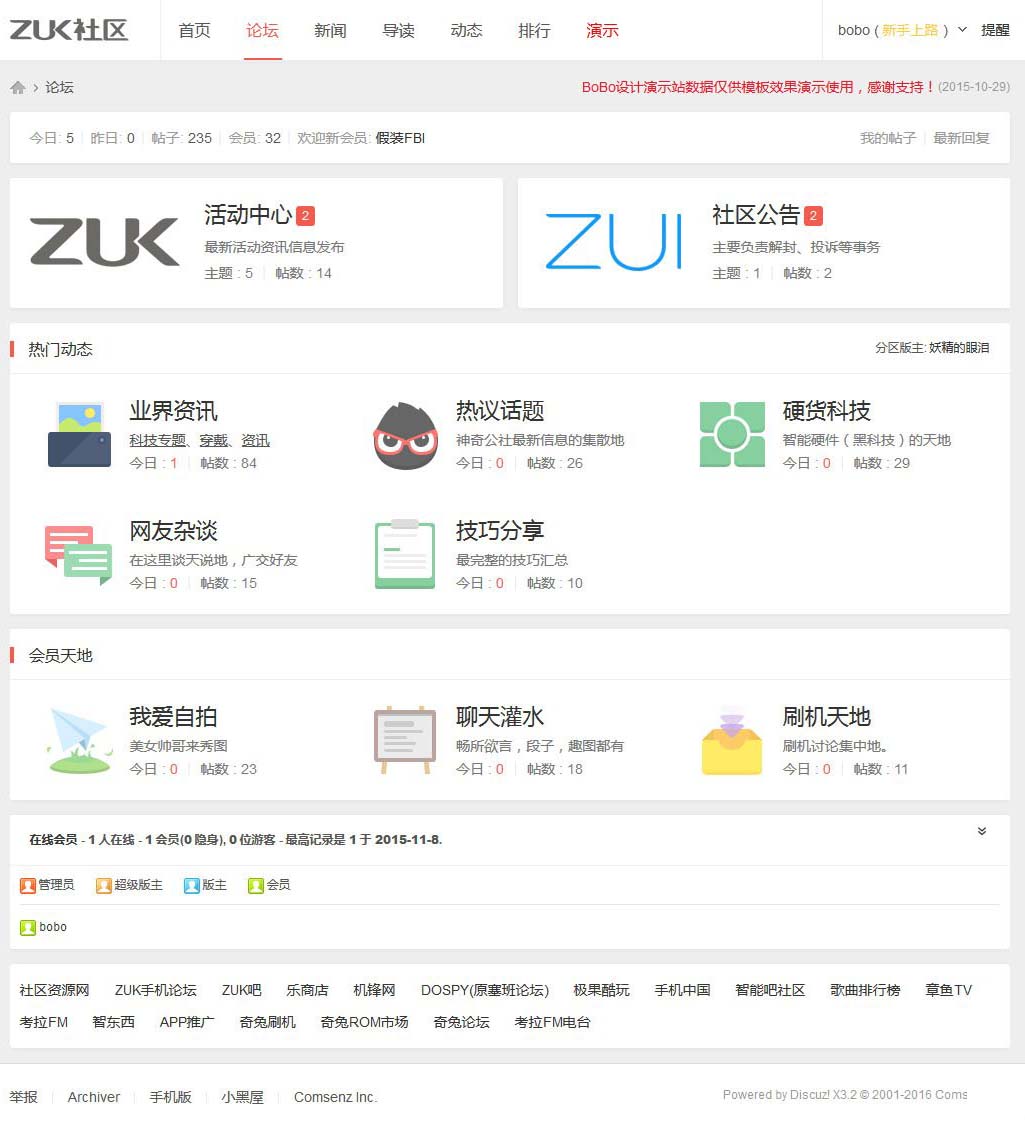Viewport: 1025px width, 1126px height.
Task: Open online member bobo profile
Action: pos(52,927)
